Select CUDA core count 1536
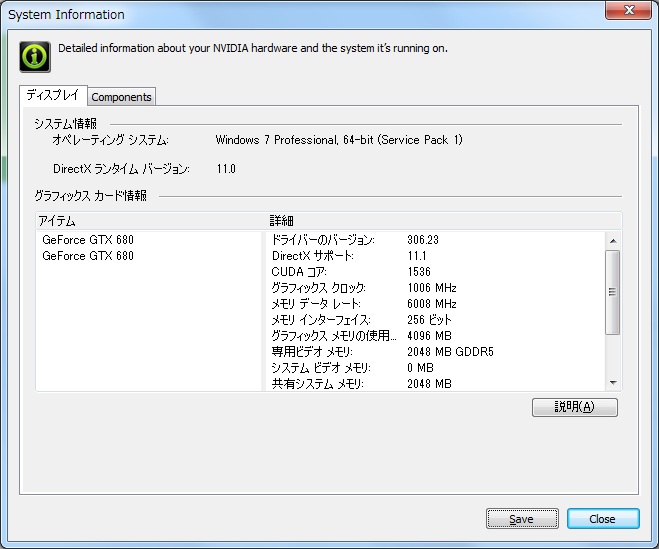 point(419,272)
